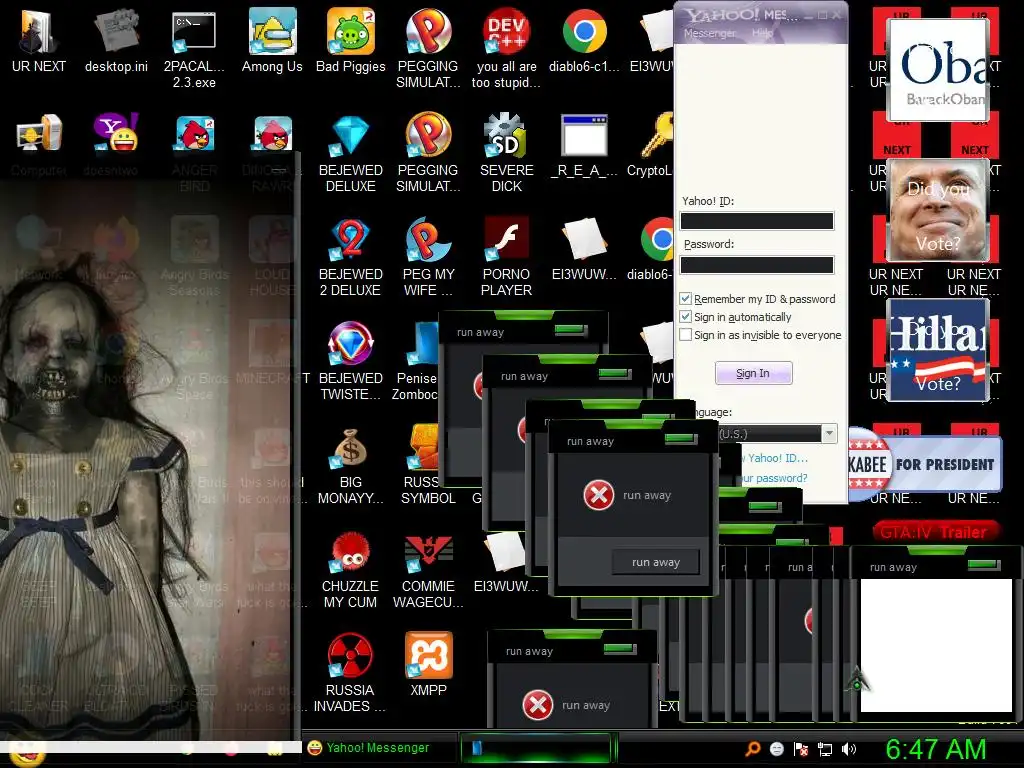Uncheck Sign in automatically
This screenshot has width=1024, height=768.
(x=686, y=317)
